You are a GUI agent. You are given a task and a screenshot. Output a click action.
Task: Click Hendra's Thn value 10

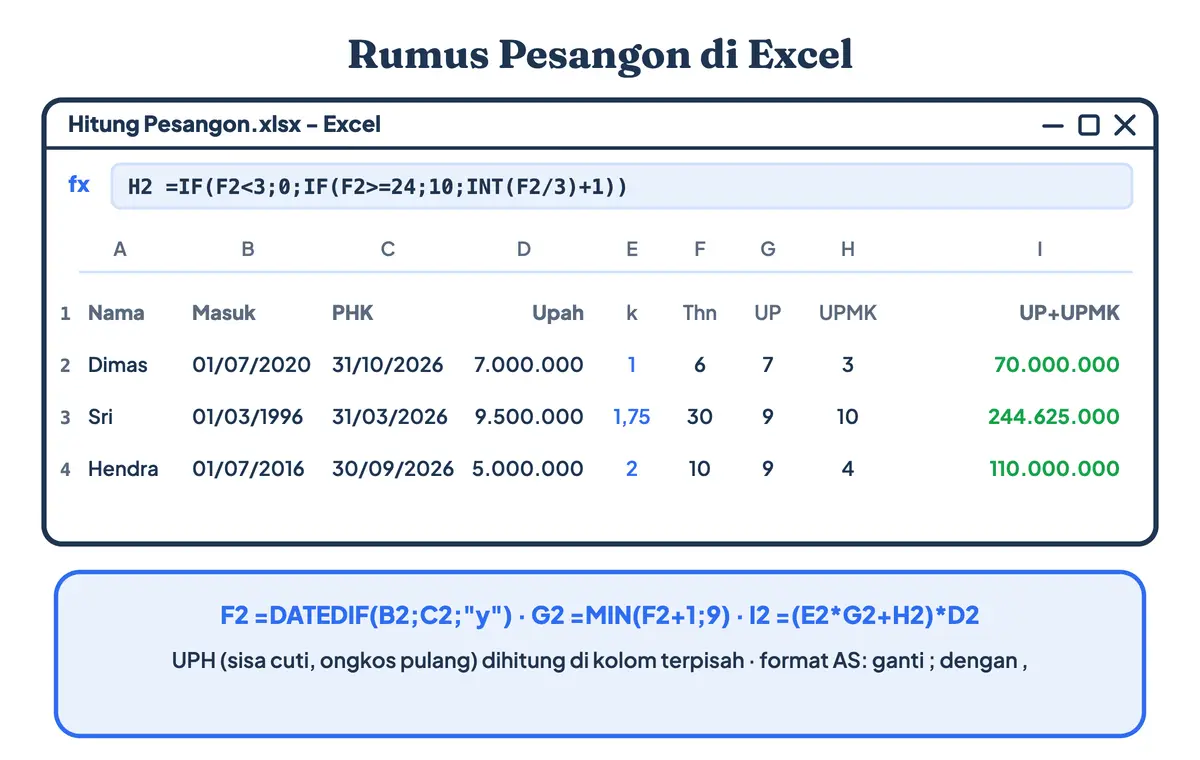[700, 469]
